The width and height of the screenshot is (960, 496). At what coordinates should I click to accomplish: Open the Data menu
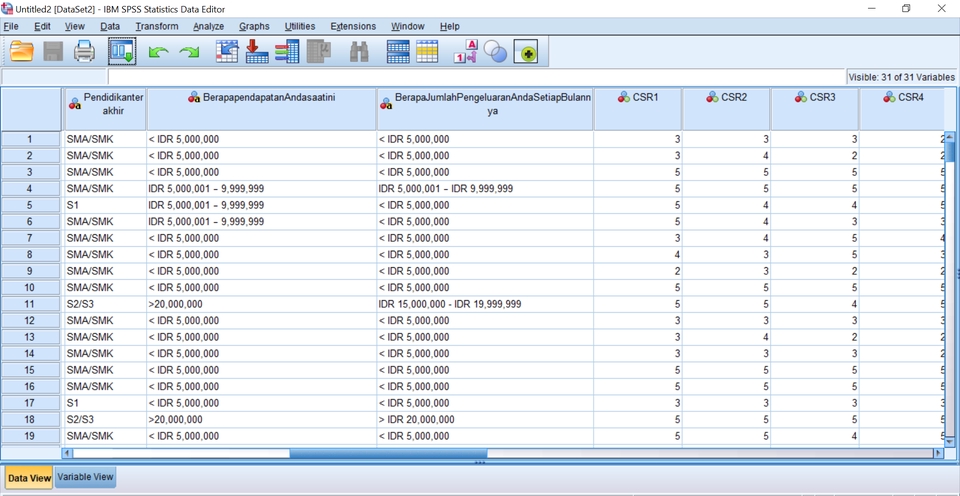click(110, 26)
